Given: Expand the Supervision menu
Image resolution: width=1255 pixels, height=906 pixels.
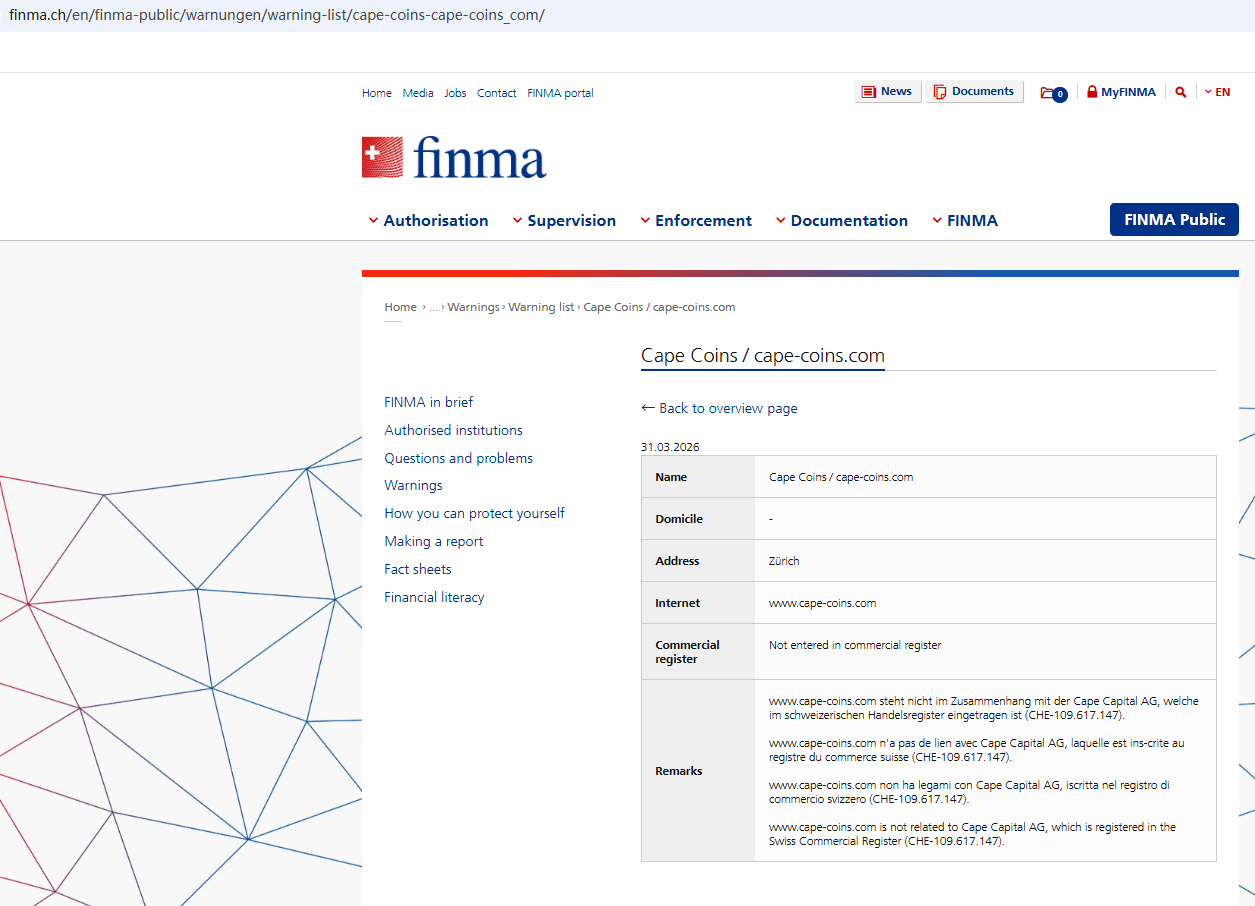Looking at the screenshot, I should [564, 221].
